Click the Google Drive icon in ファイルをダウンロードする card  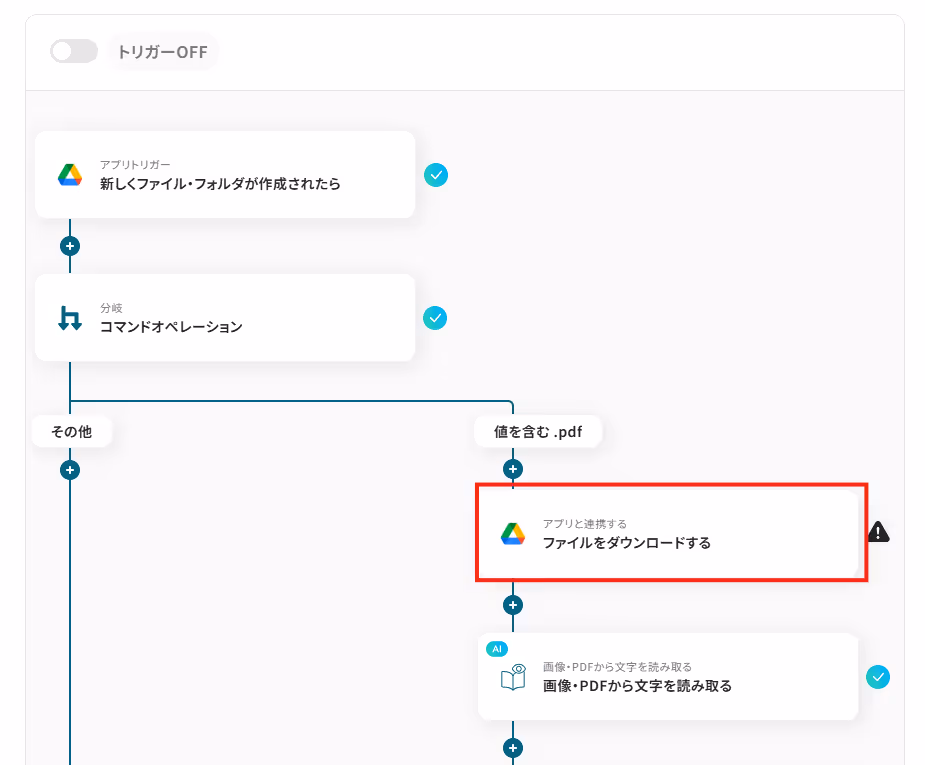click(513, 534)
